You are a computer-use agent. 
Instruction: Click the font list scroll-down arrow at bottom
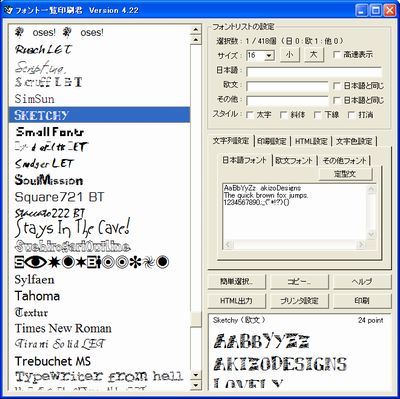click(x=196, y=385)
